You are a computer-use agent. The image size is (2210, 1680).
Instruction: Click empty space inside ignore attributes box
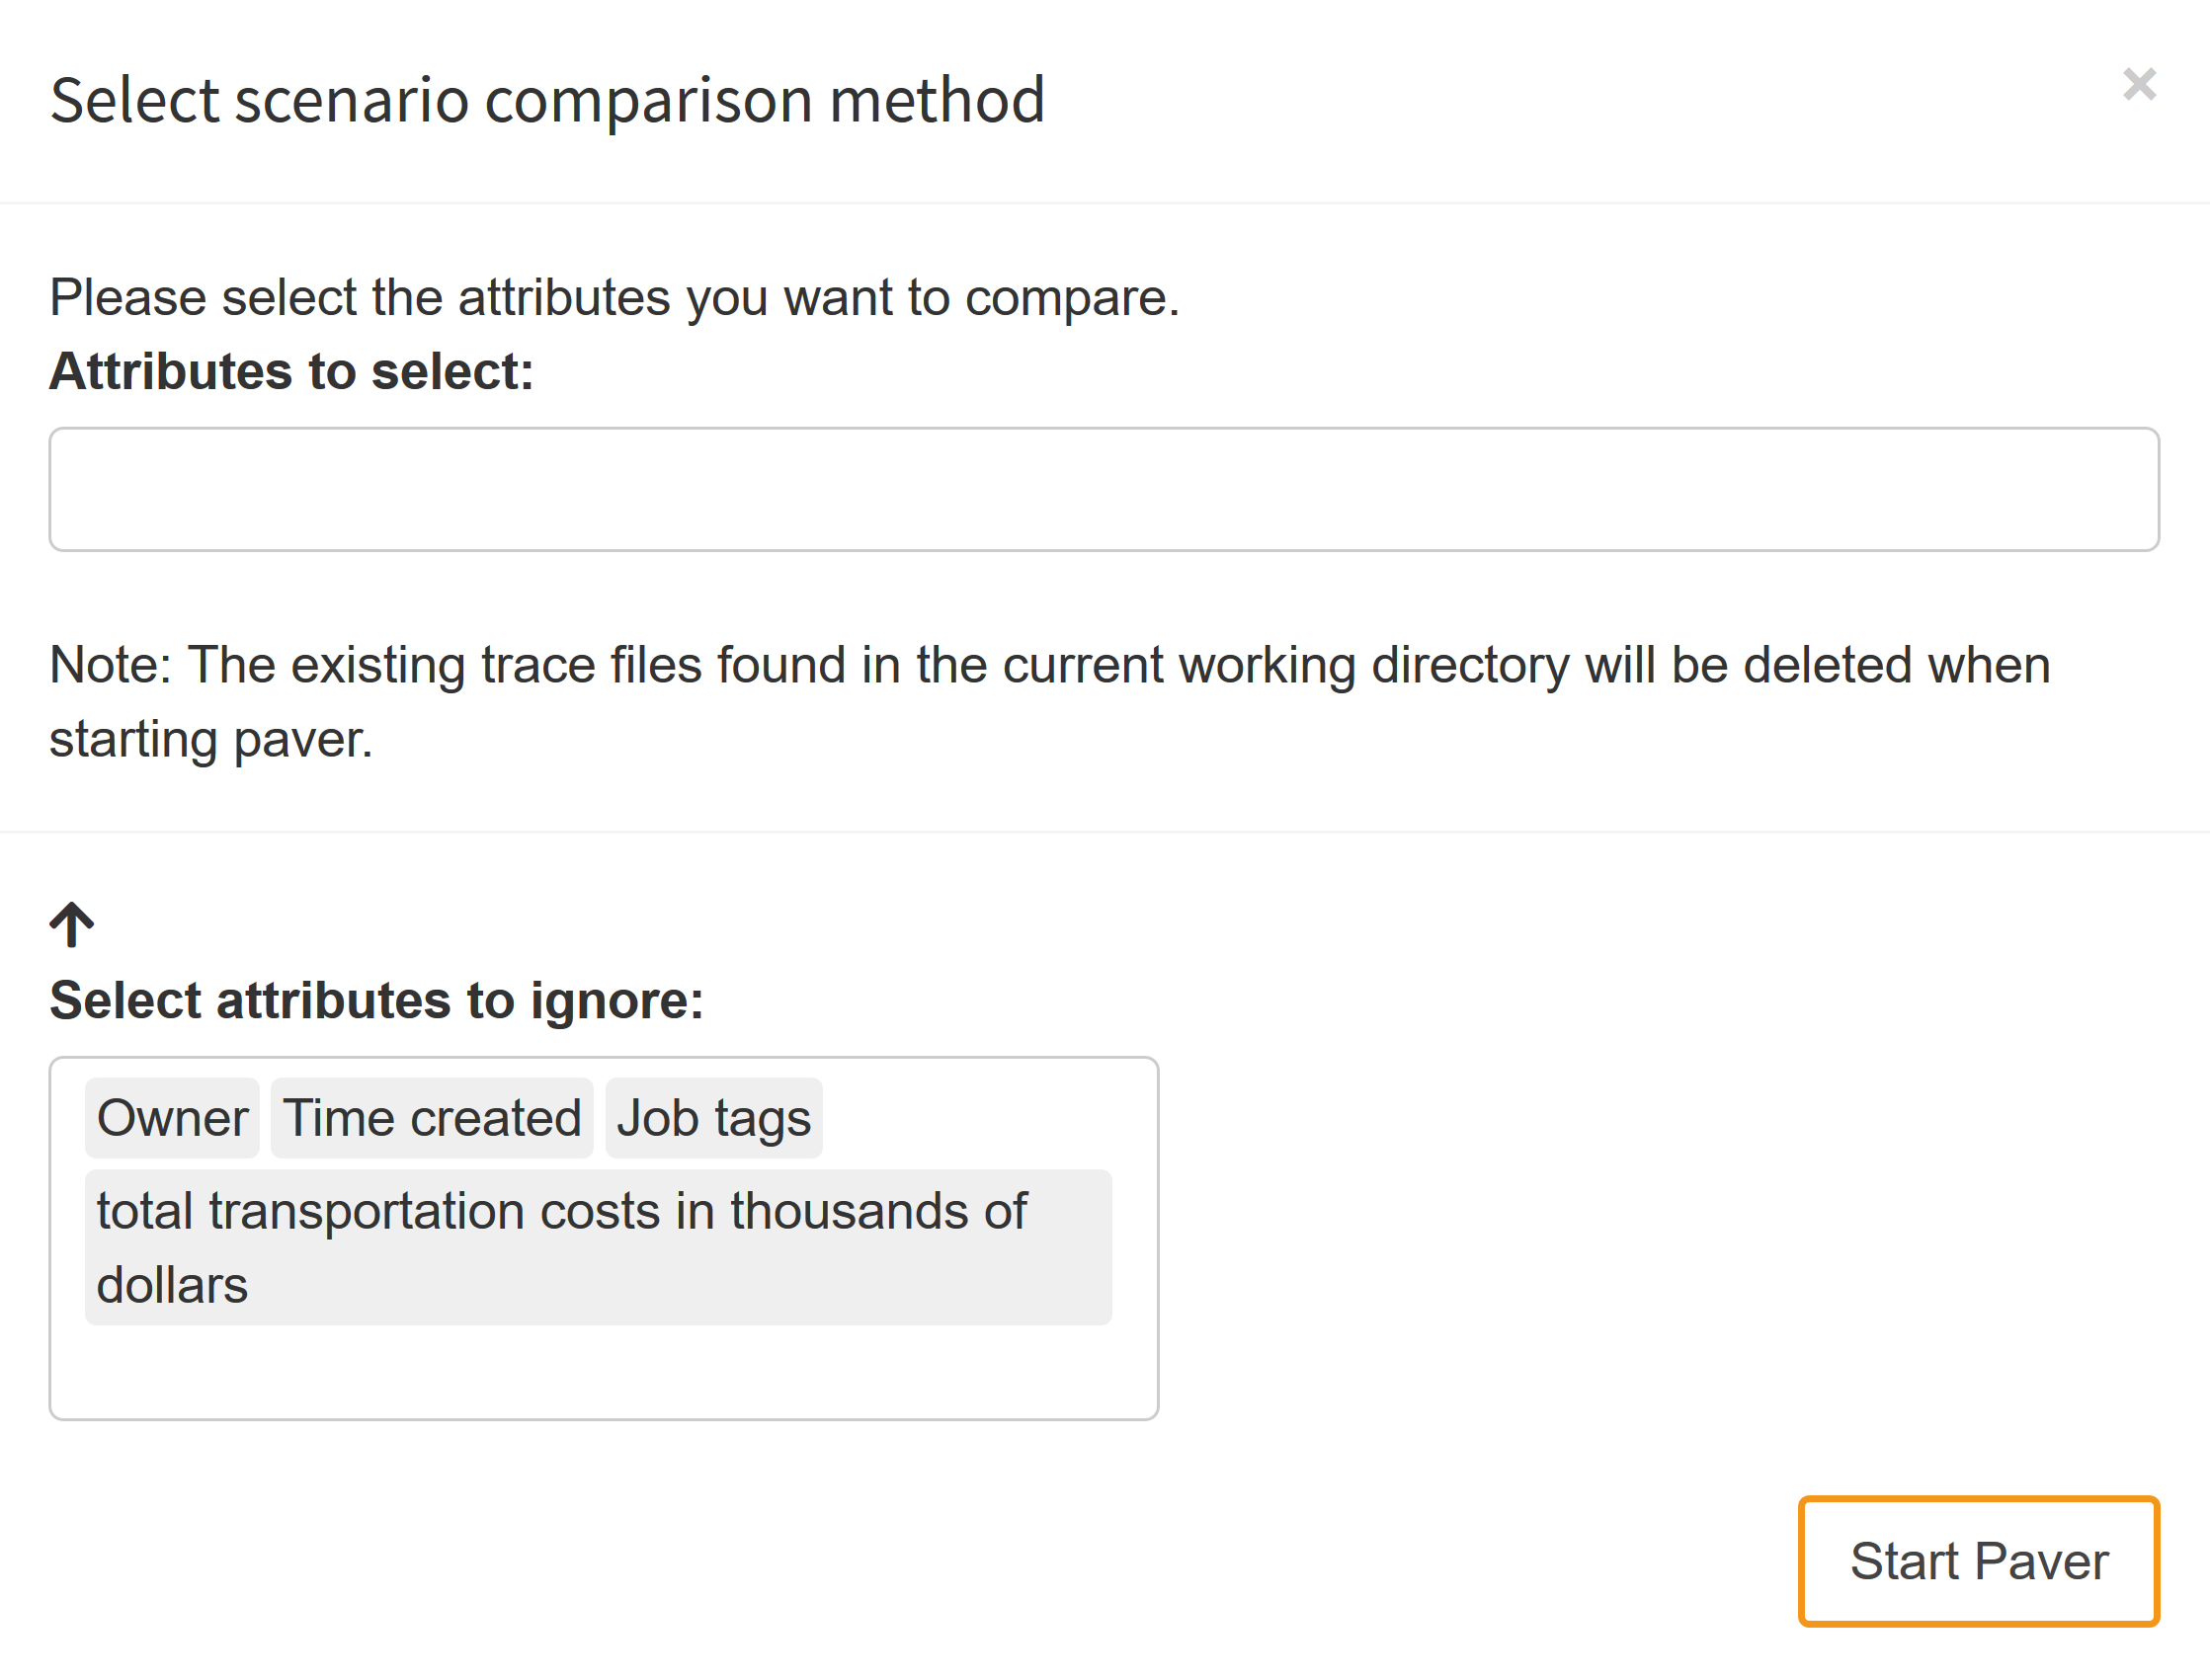[x=600, y=1375]
